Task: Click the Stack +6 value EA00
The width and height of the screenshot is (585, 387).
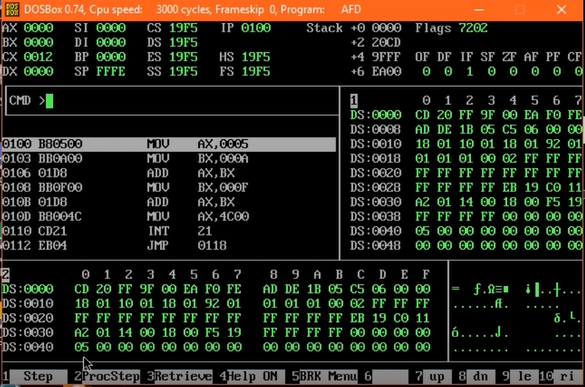Action: point(386,71)
